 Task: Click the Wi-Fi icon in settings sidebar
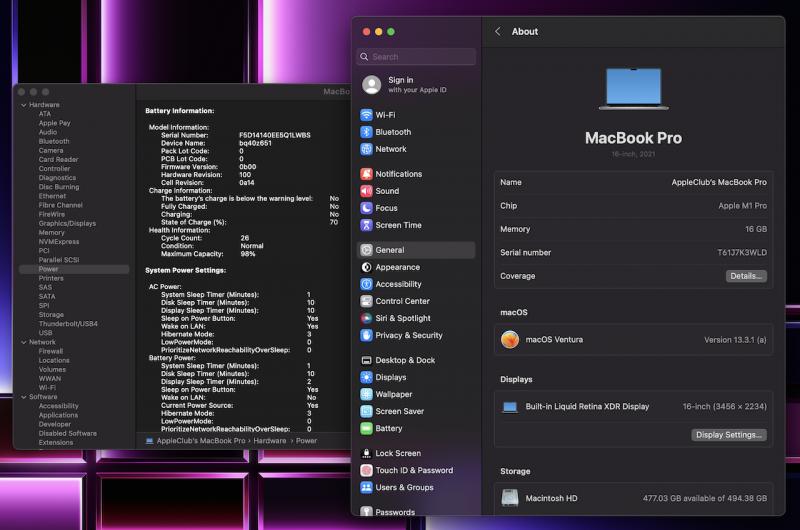coord(367,115)
